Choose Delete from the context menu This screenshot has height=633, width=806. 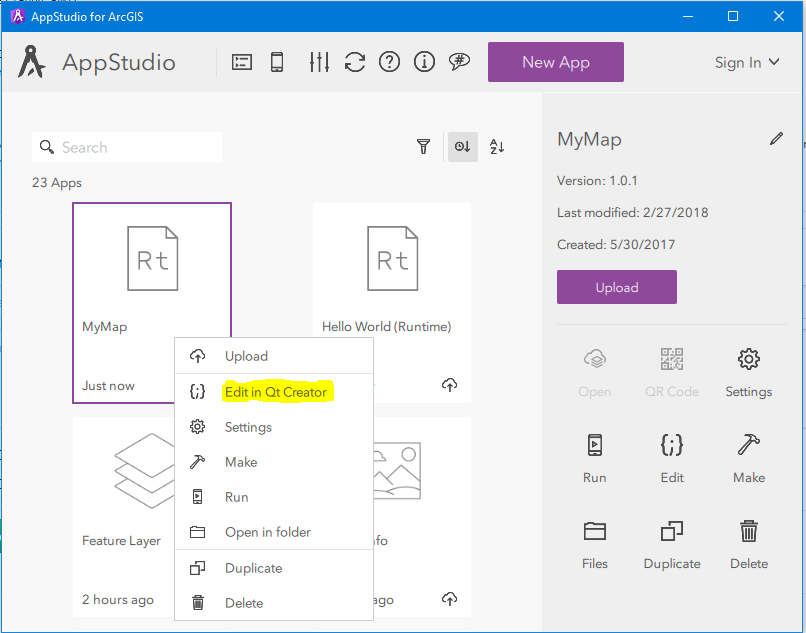(274, 603)
